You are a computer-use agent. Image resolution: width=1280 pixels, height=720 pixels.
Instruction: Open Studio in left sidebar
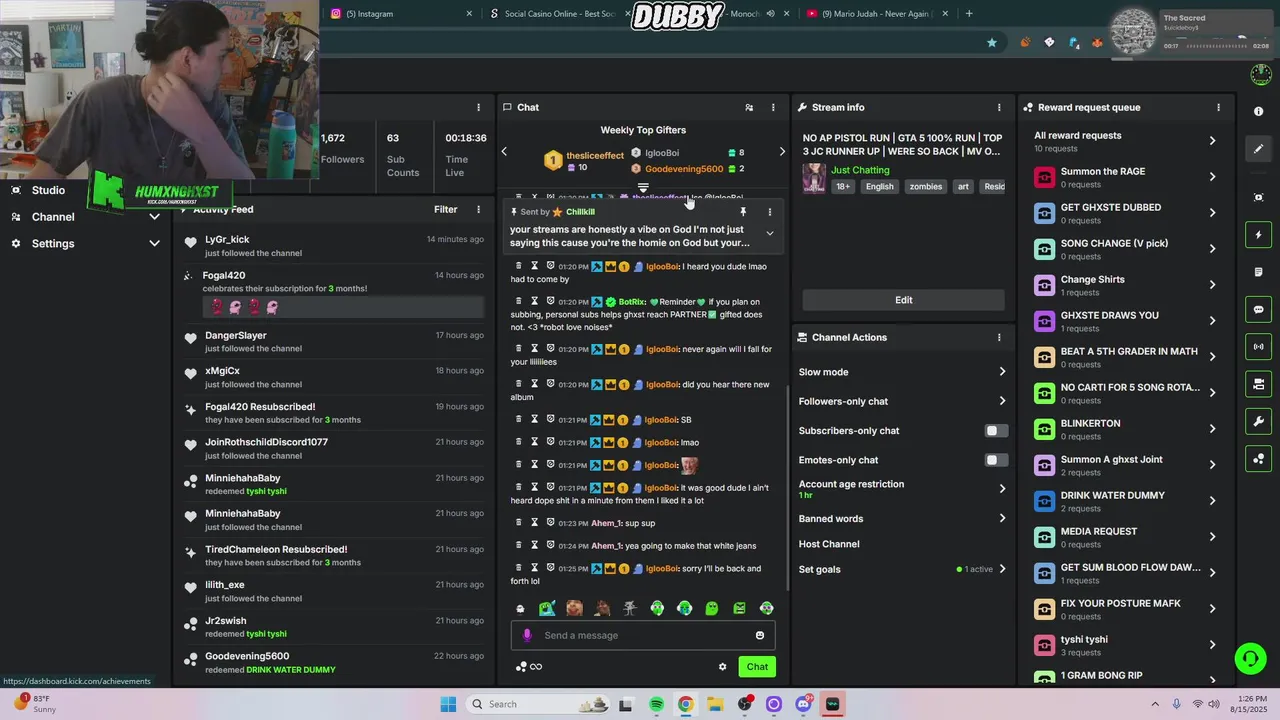[48, 190]
